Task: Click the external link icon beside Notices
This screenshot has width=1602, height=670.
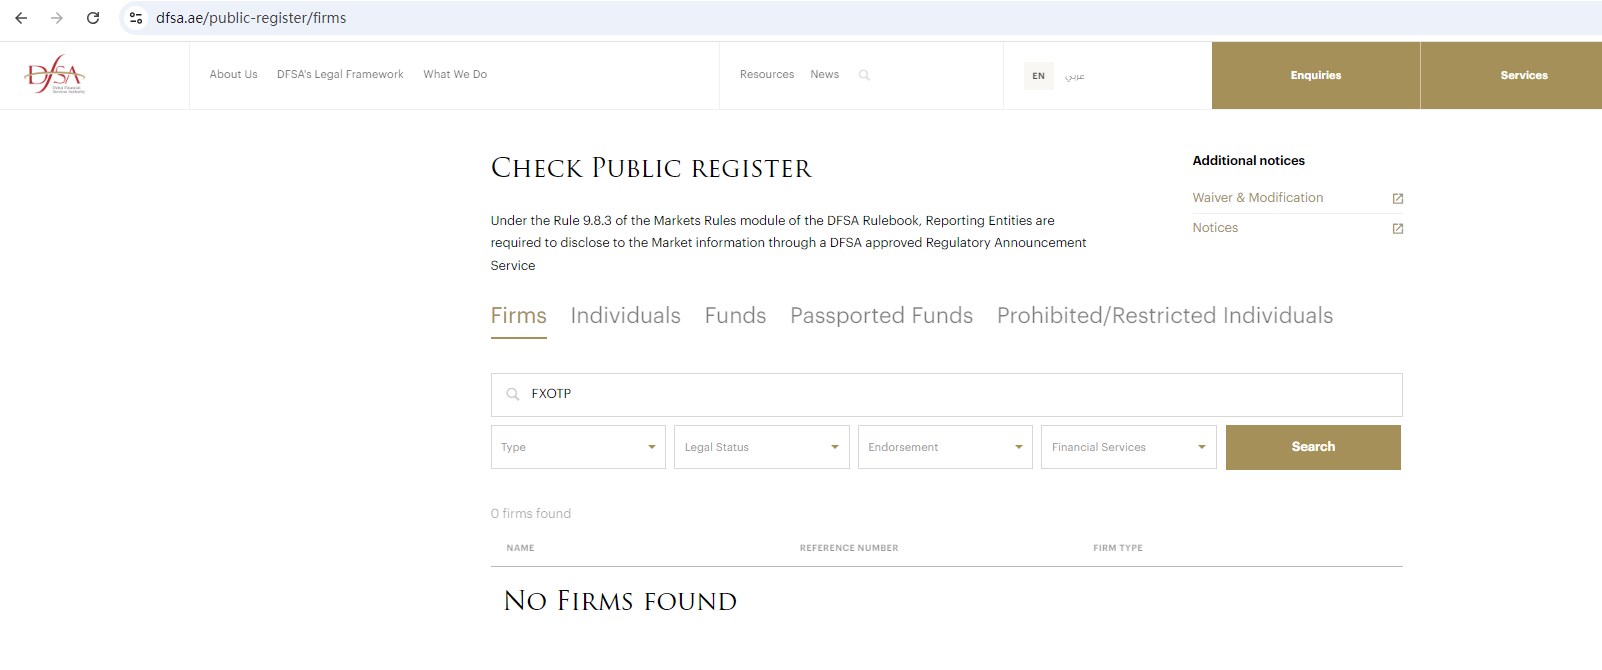Action: tap(1397, 229)
